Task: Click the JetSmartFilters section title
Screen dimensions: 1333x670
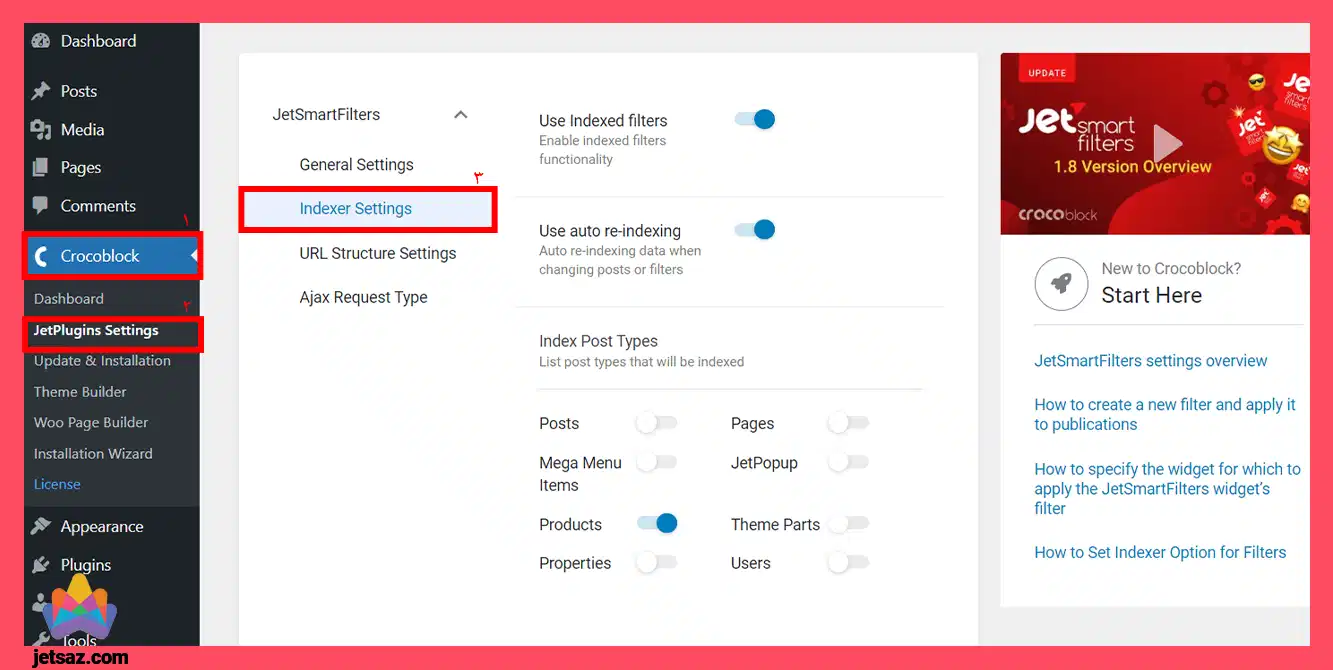Action: [326, 115]
